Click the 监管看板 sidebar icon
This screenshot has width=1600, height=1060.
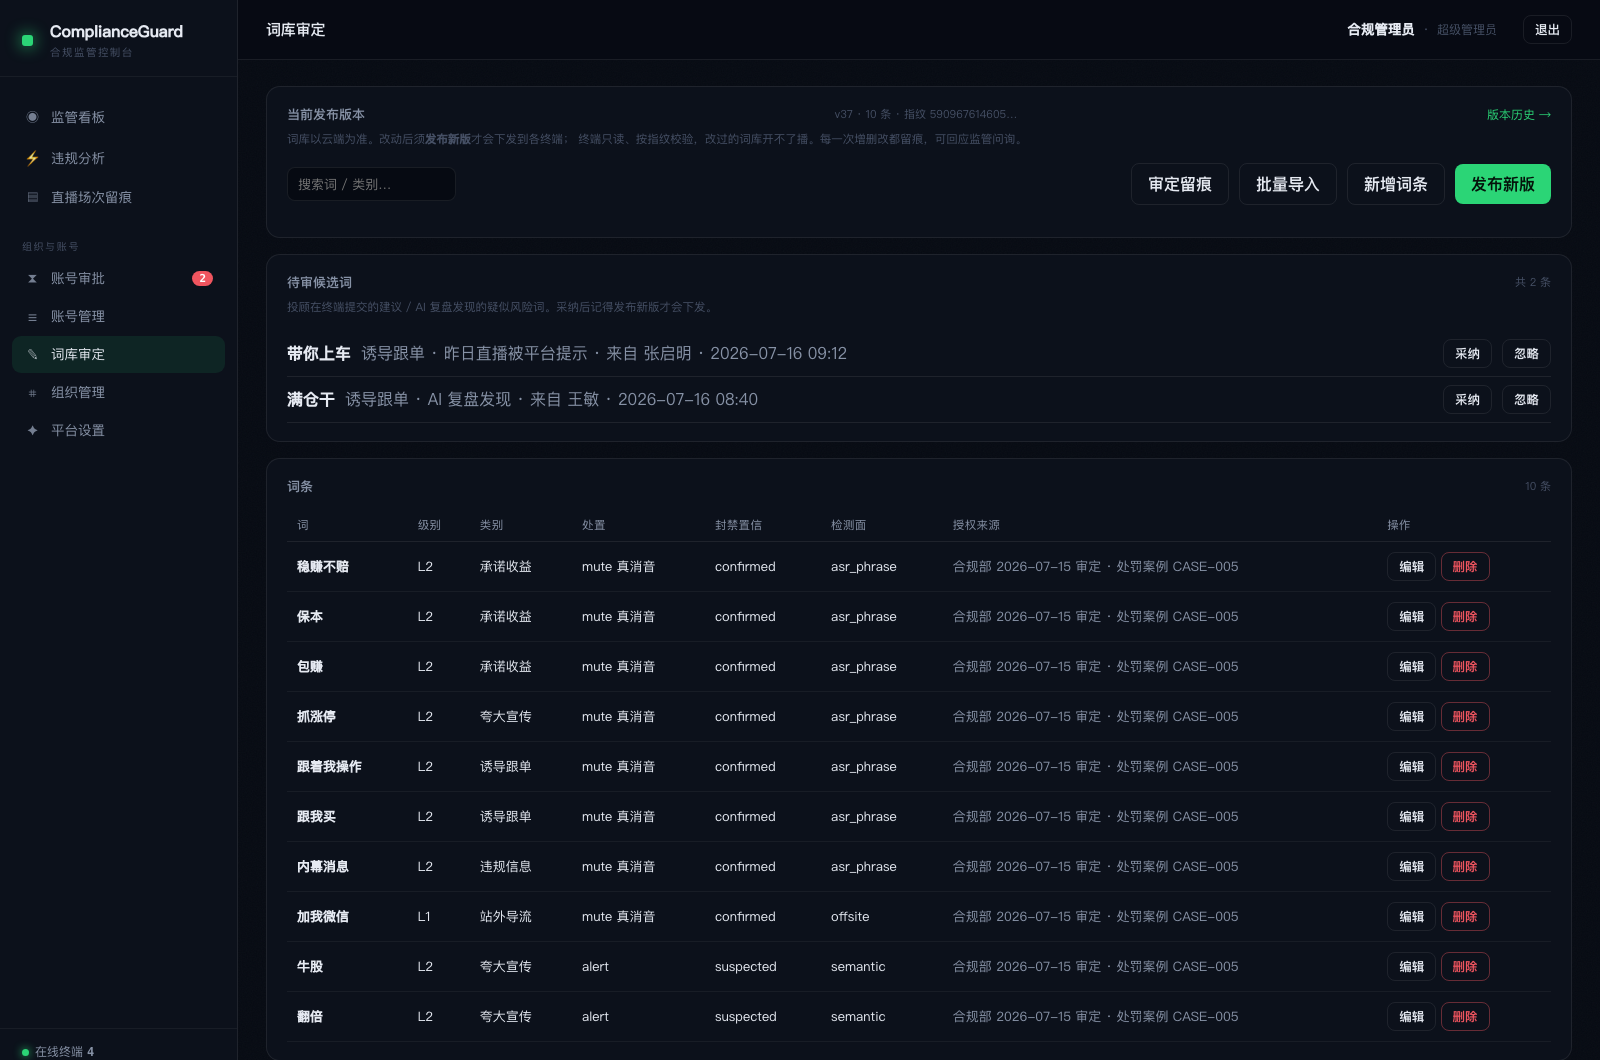(x=32, y=117)
